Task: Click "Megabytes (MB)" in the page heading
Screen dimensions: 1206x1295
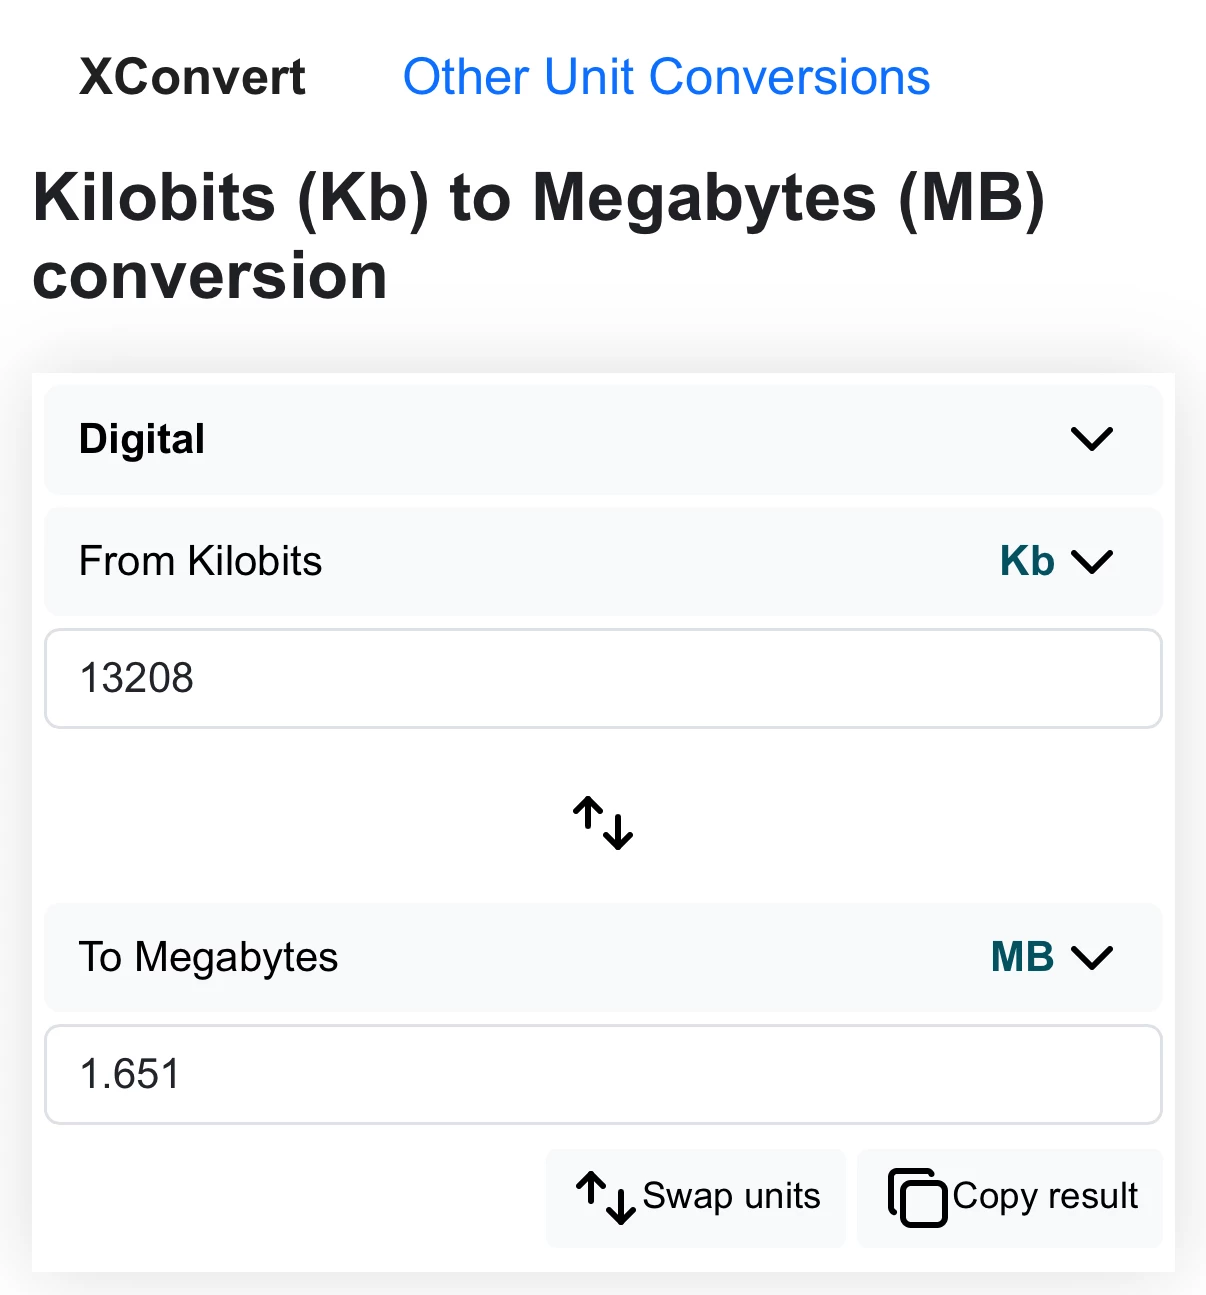Action: 788,197
